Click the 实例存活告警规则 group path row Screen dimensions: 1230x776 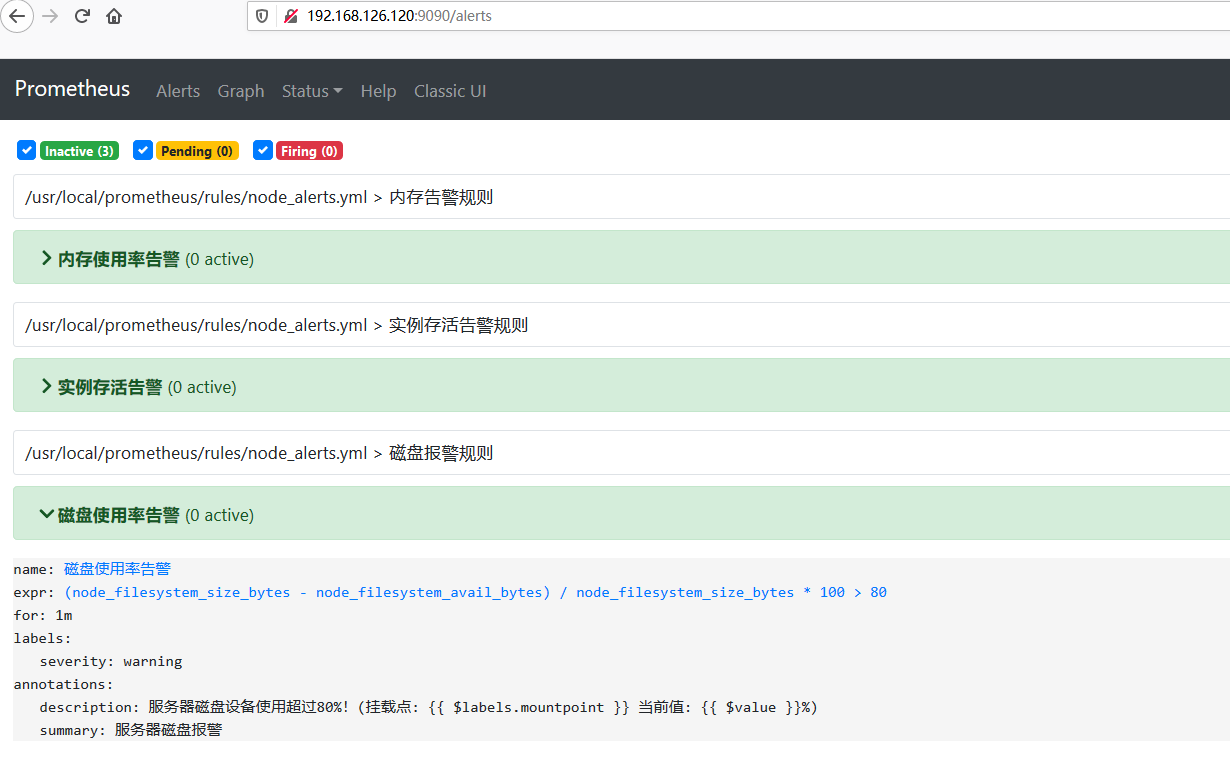(x=621, y=325)
